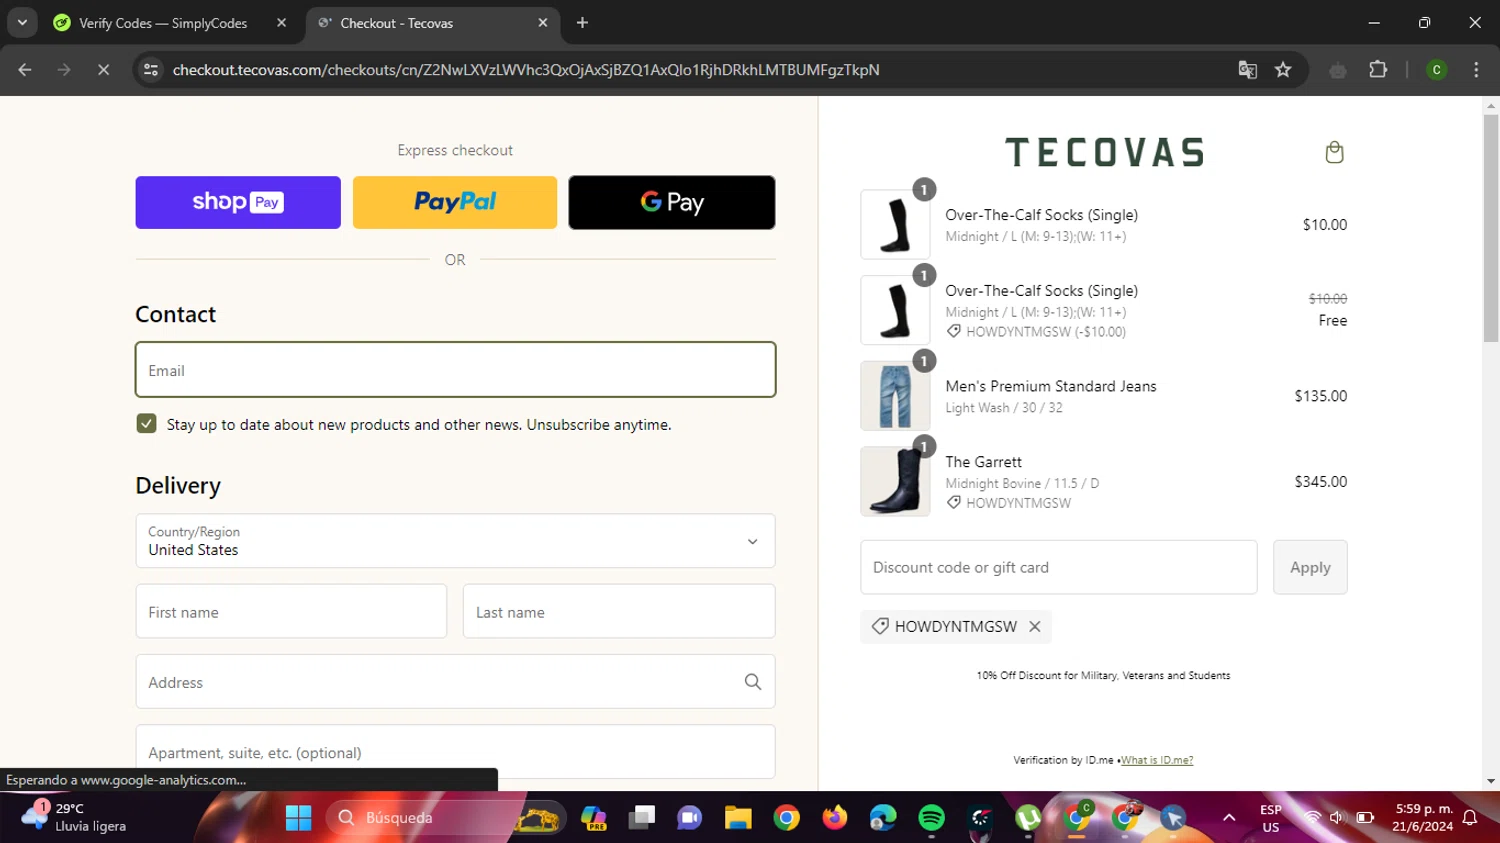Image resolution: width=1500 pixels, height=843 pixels.
Task: Close the Verify Codes SimplyCodes tab
Action: click(282, 22)
